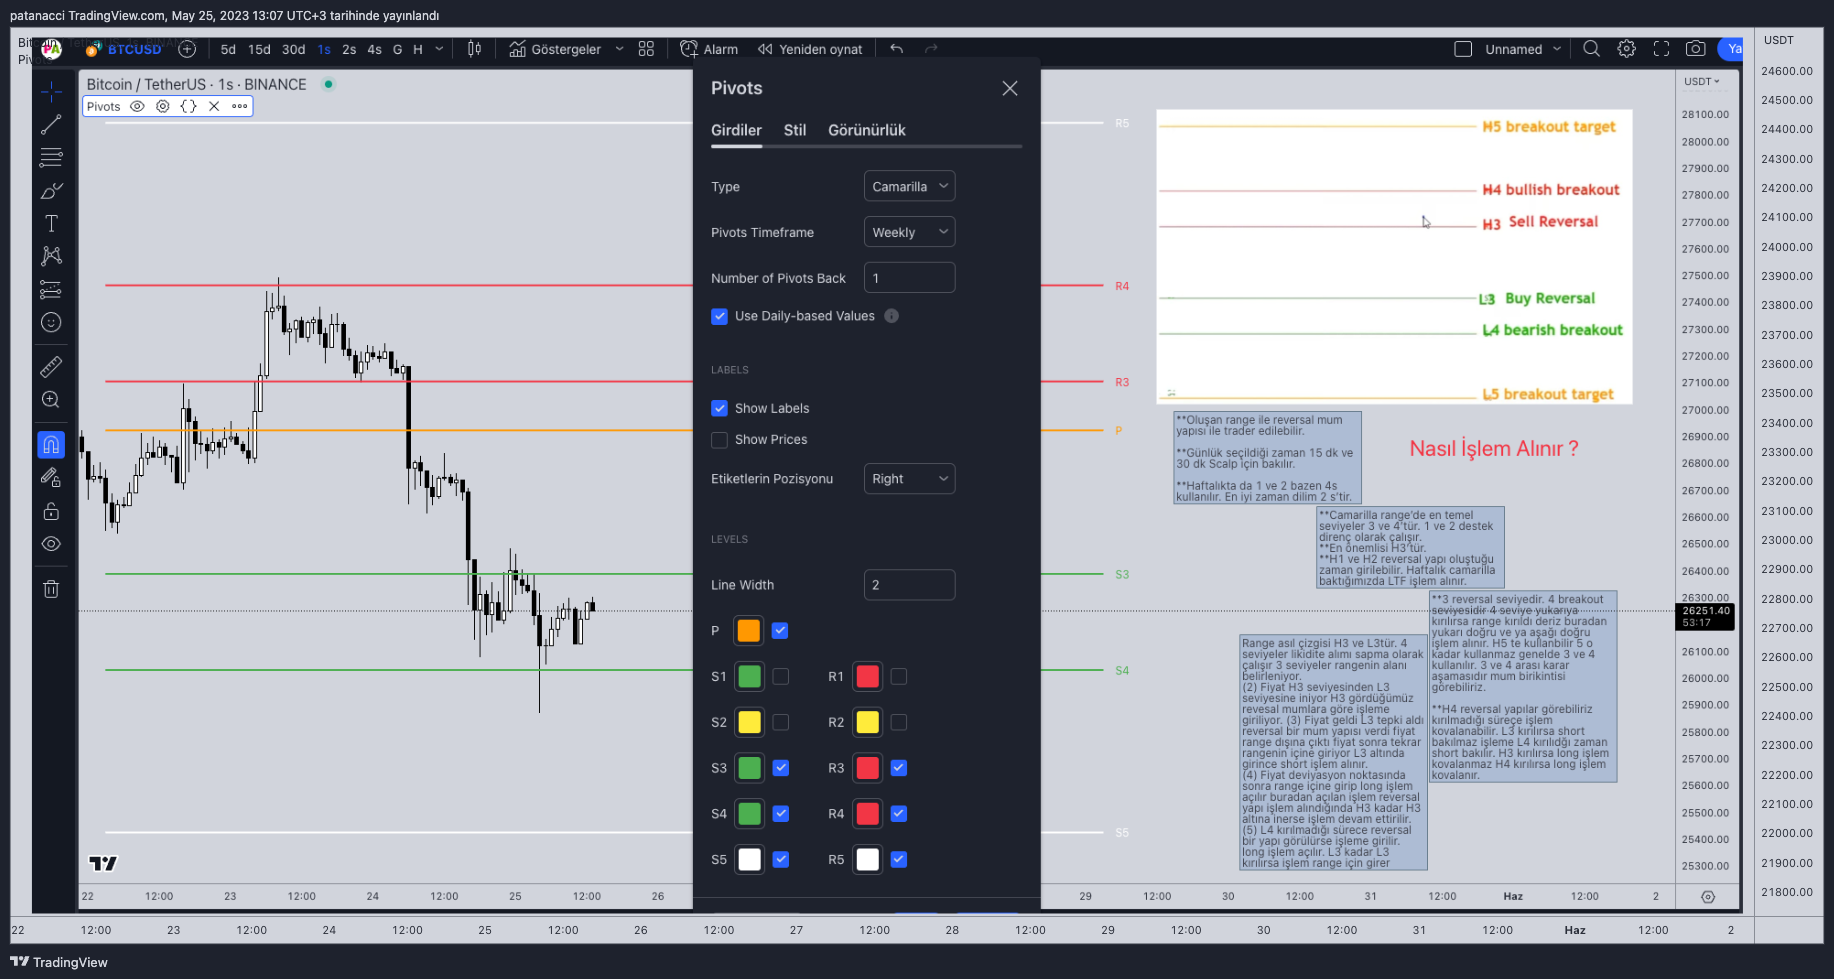Open the layout setup grid icon
The image size is (1834, 979).
[646, 49]
